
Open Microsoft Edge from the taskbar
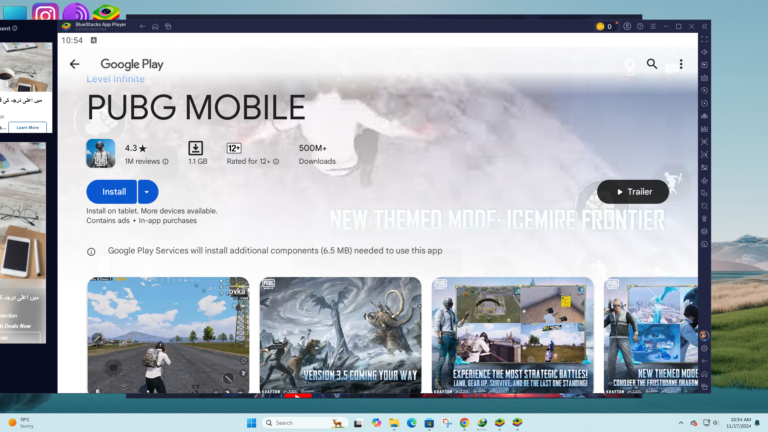click(x=411, y=423)
